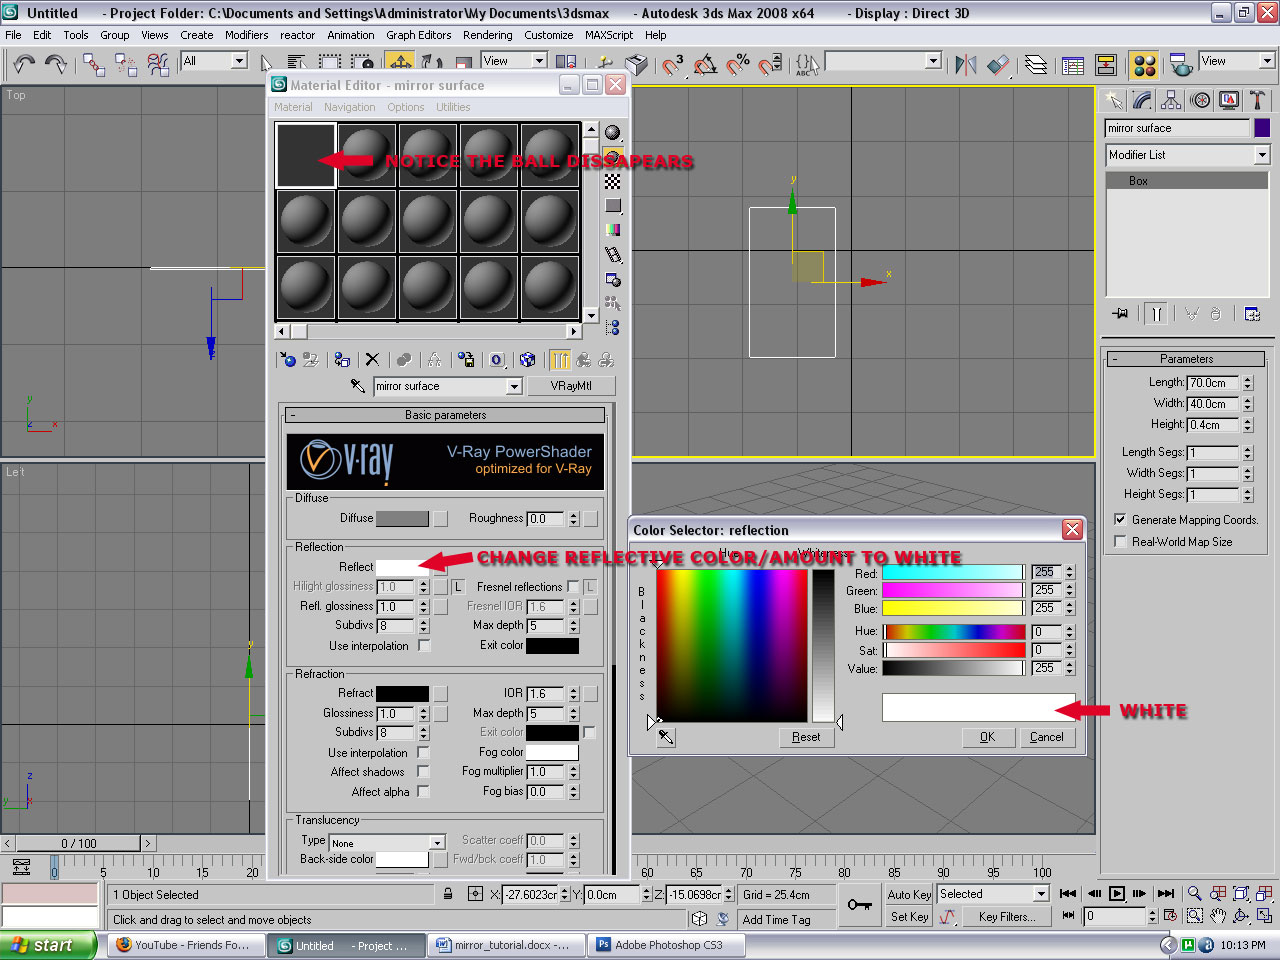This screenshot has height=960, width=1280.
Task: Click the Diffuse gray color swatch
Action: click(402, 518)
